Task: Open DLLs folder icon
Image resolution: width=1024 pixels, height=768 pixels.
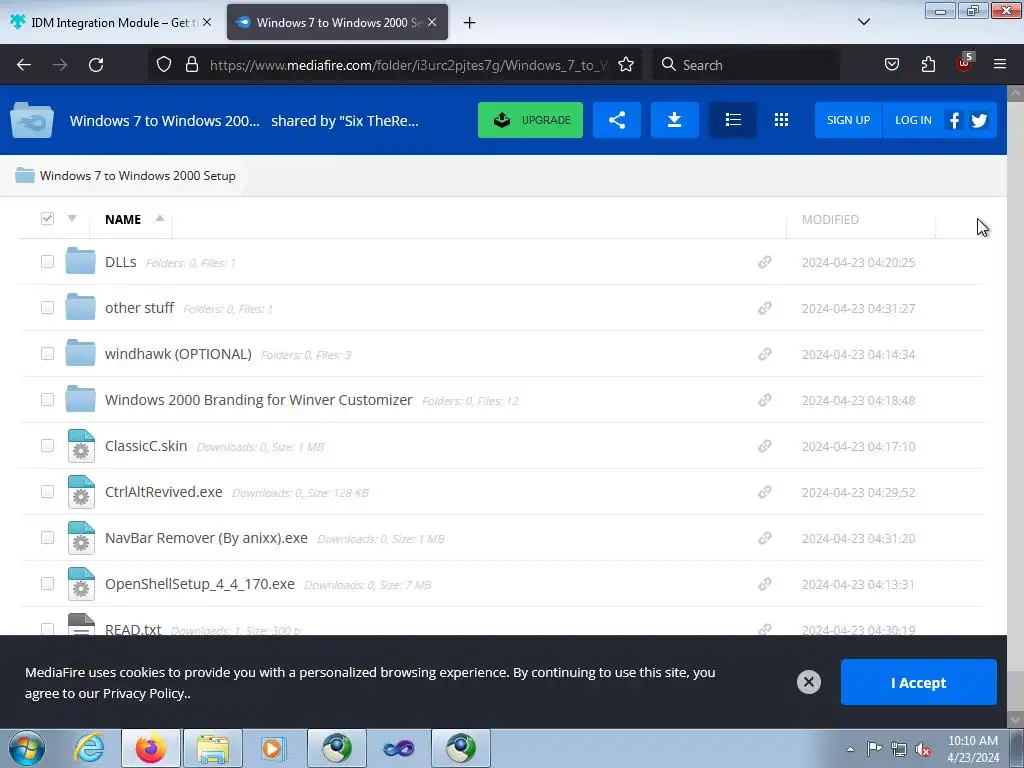Action: (80, 261)
